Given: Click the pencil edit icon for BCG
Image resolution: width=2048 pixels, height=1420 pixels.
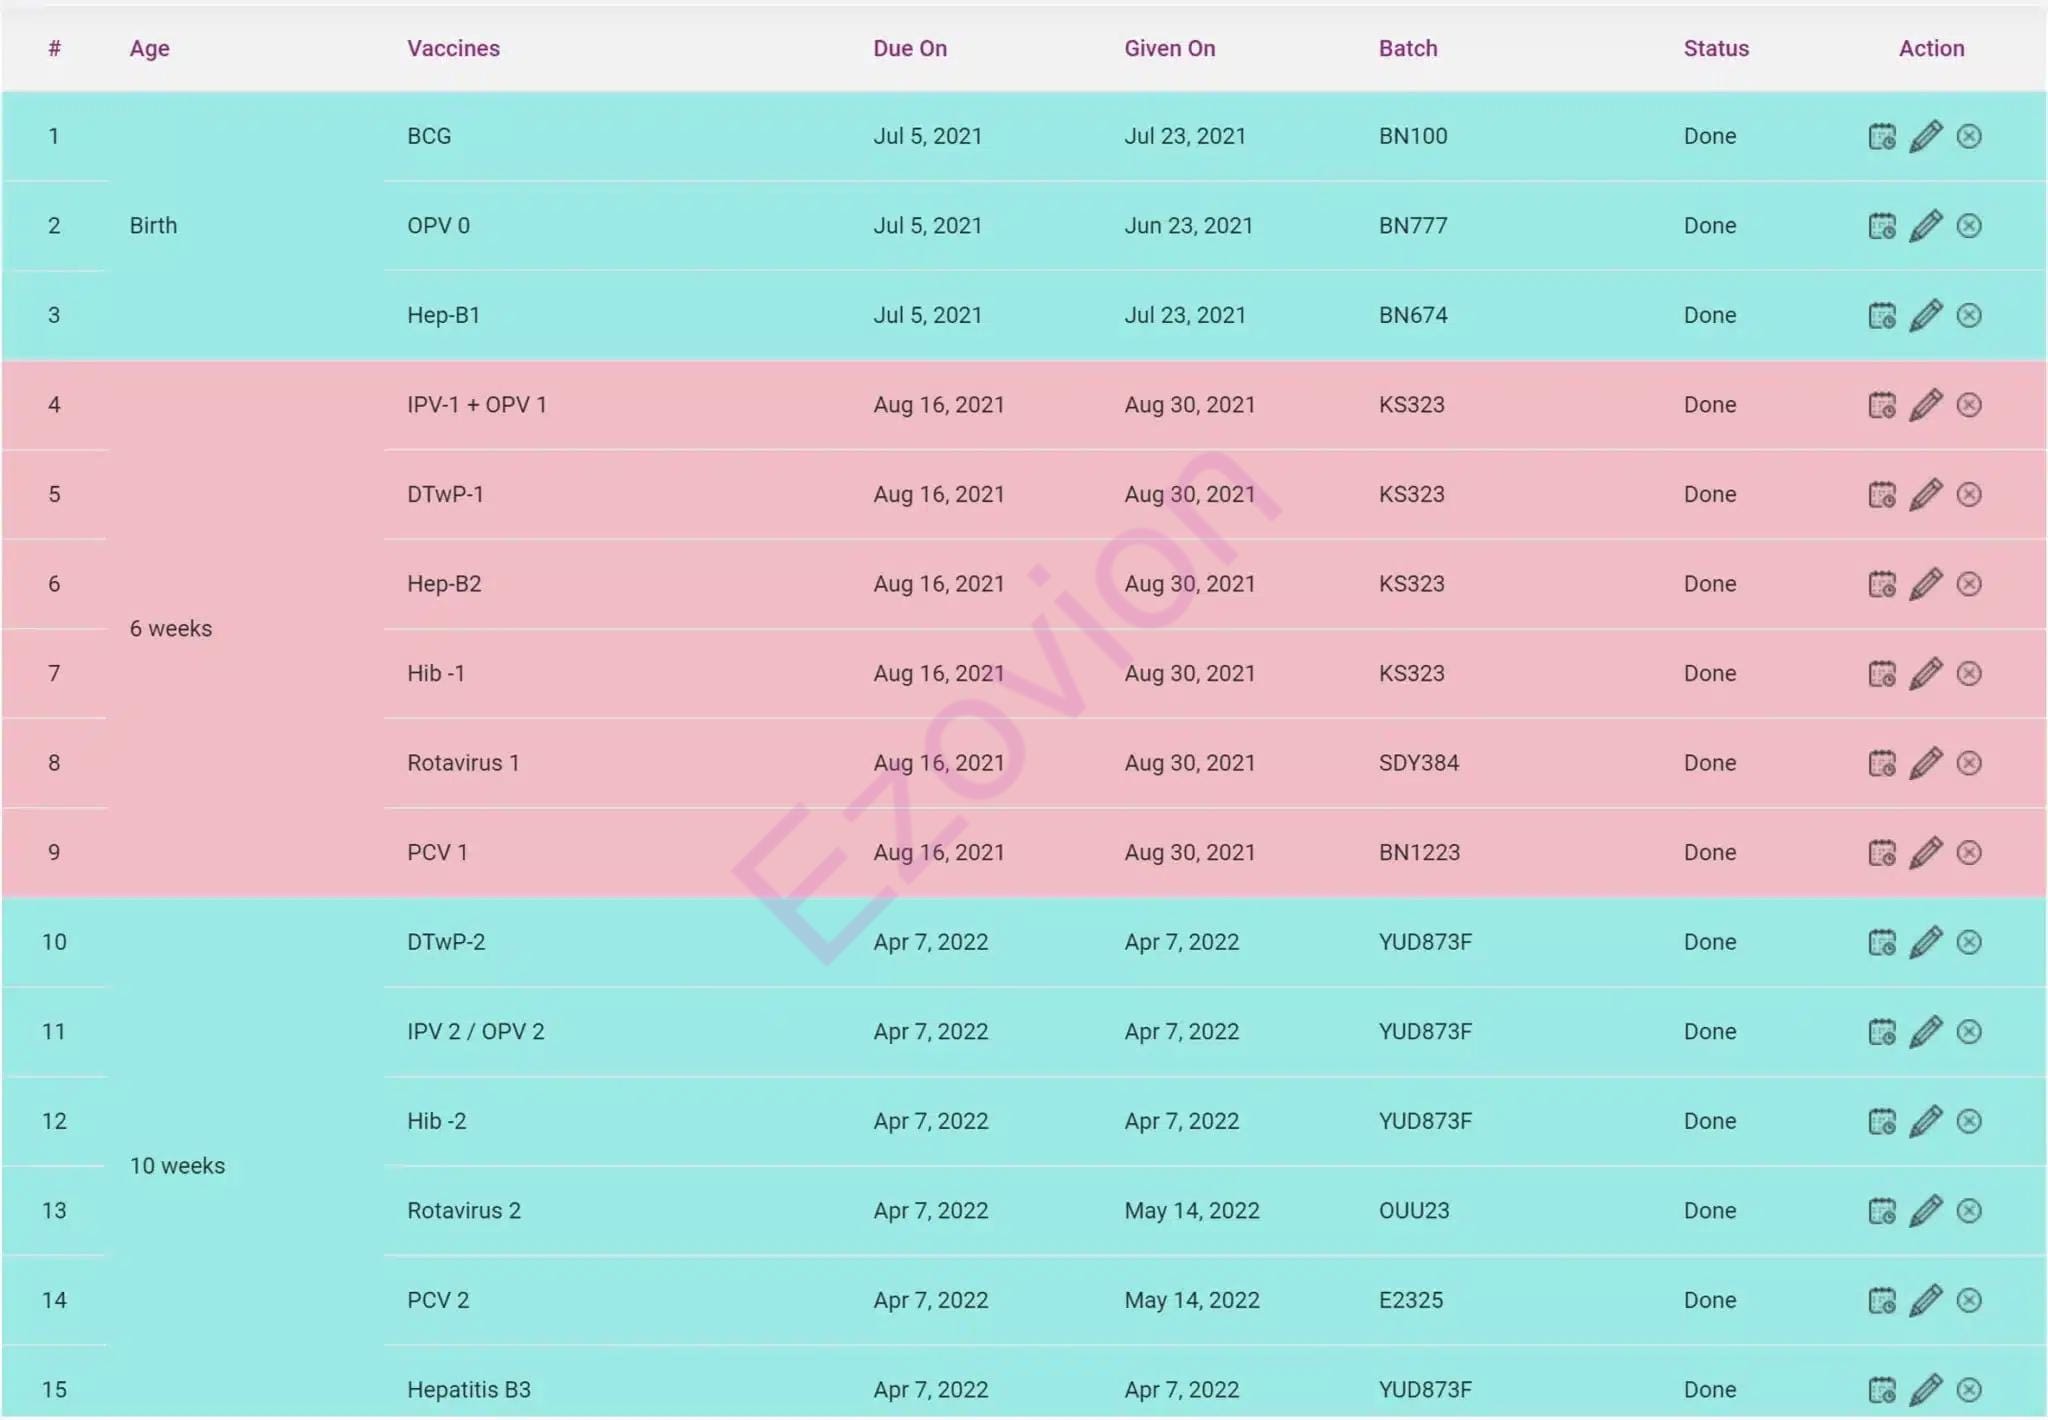Looking at the screenshot, I should click(1925, 136).
